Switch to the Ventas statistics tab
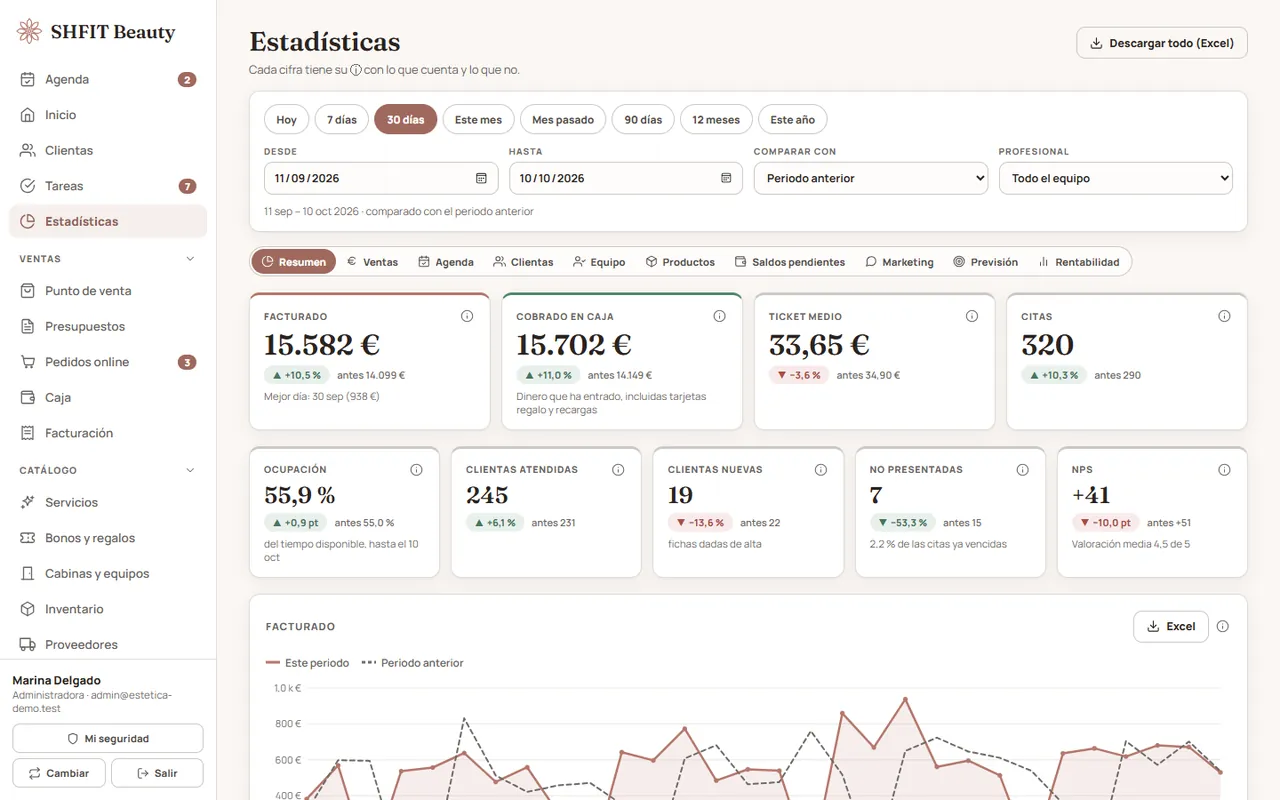 [373, 262]
